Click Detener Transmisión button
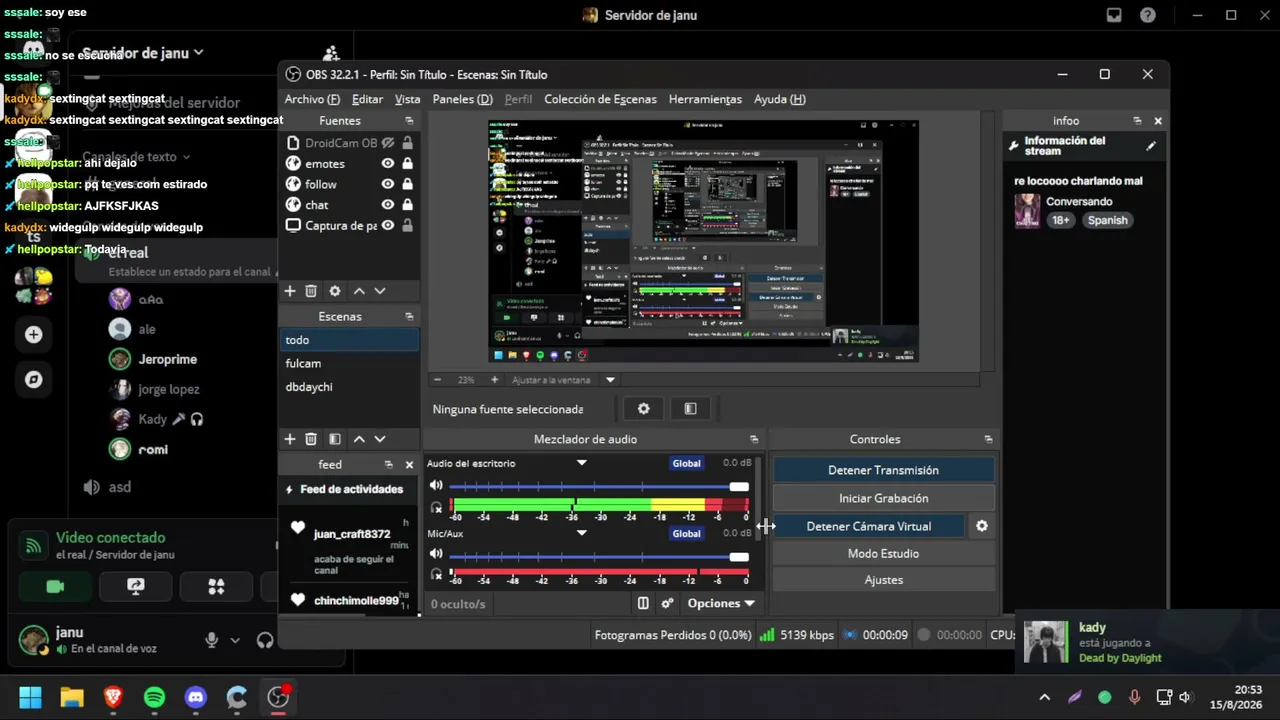1280x720 pixels. pyautogui.click(x=883, y=470)
